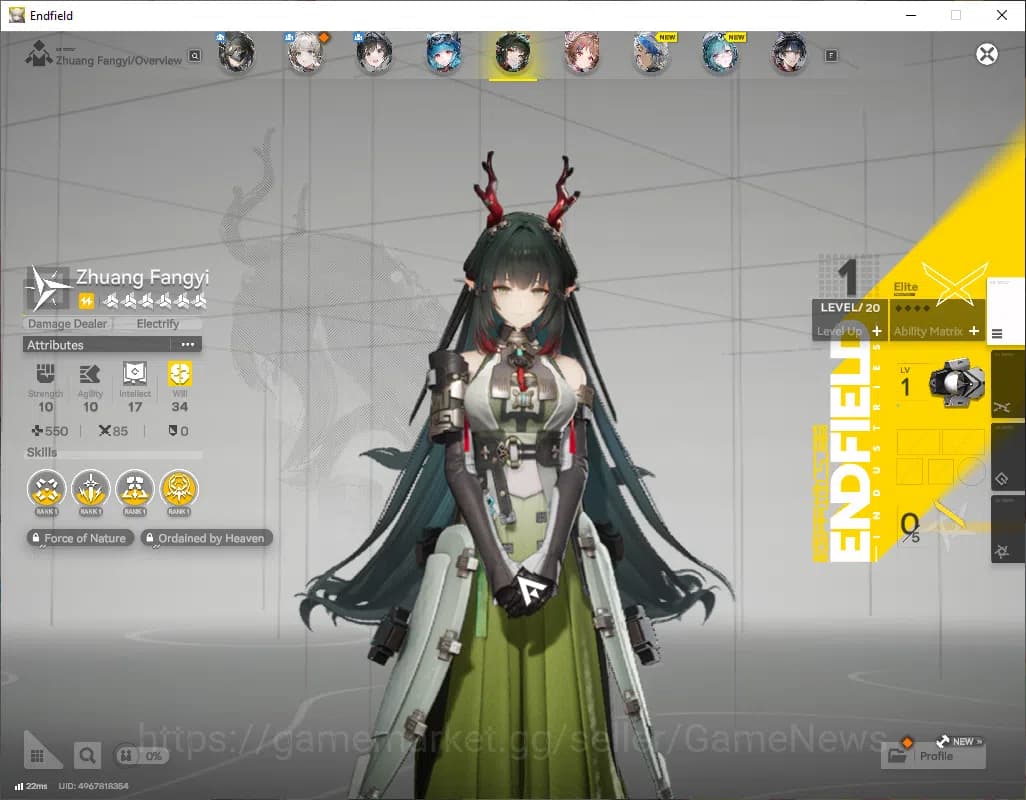Click the HP 550 stat
Viewport: 1026px width, 800px height.
click(50, 431)
